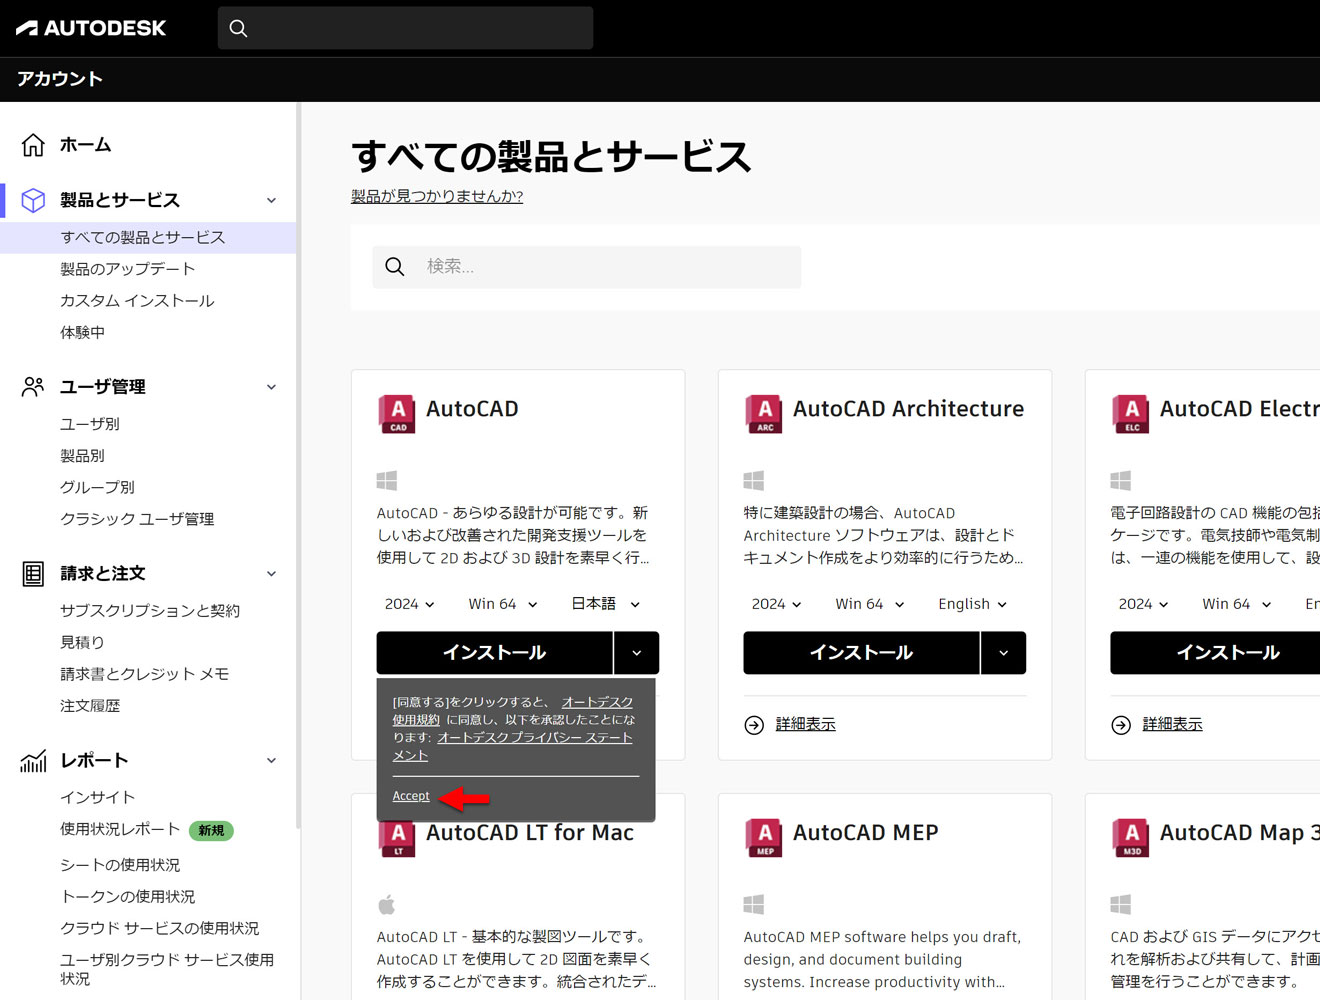Open the AutoCAD MEP product icon

(x=762, y=838)
